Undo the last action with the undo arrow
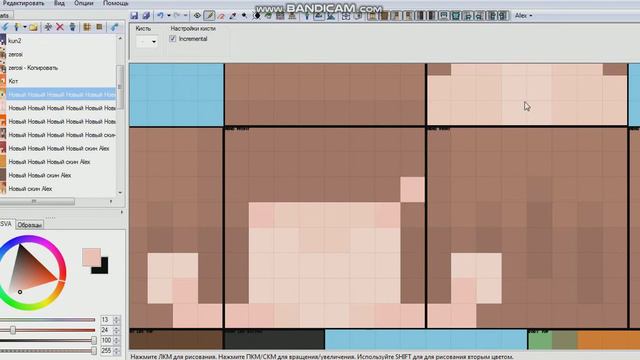 (160, 16)
